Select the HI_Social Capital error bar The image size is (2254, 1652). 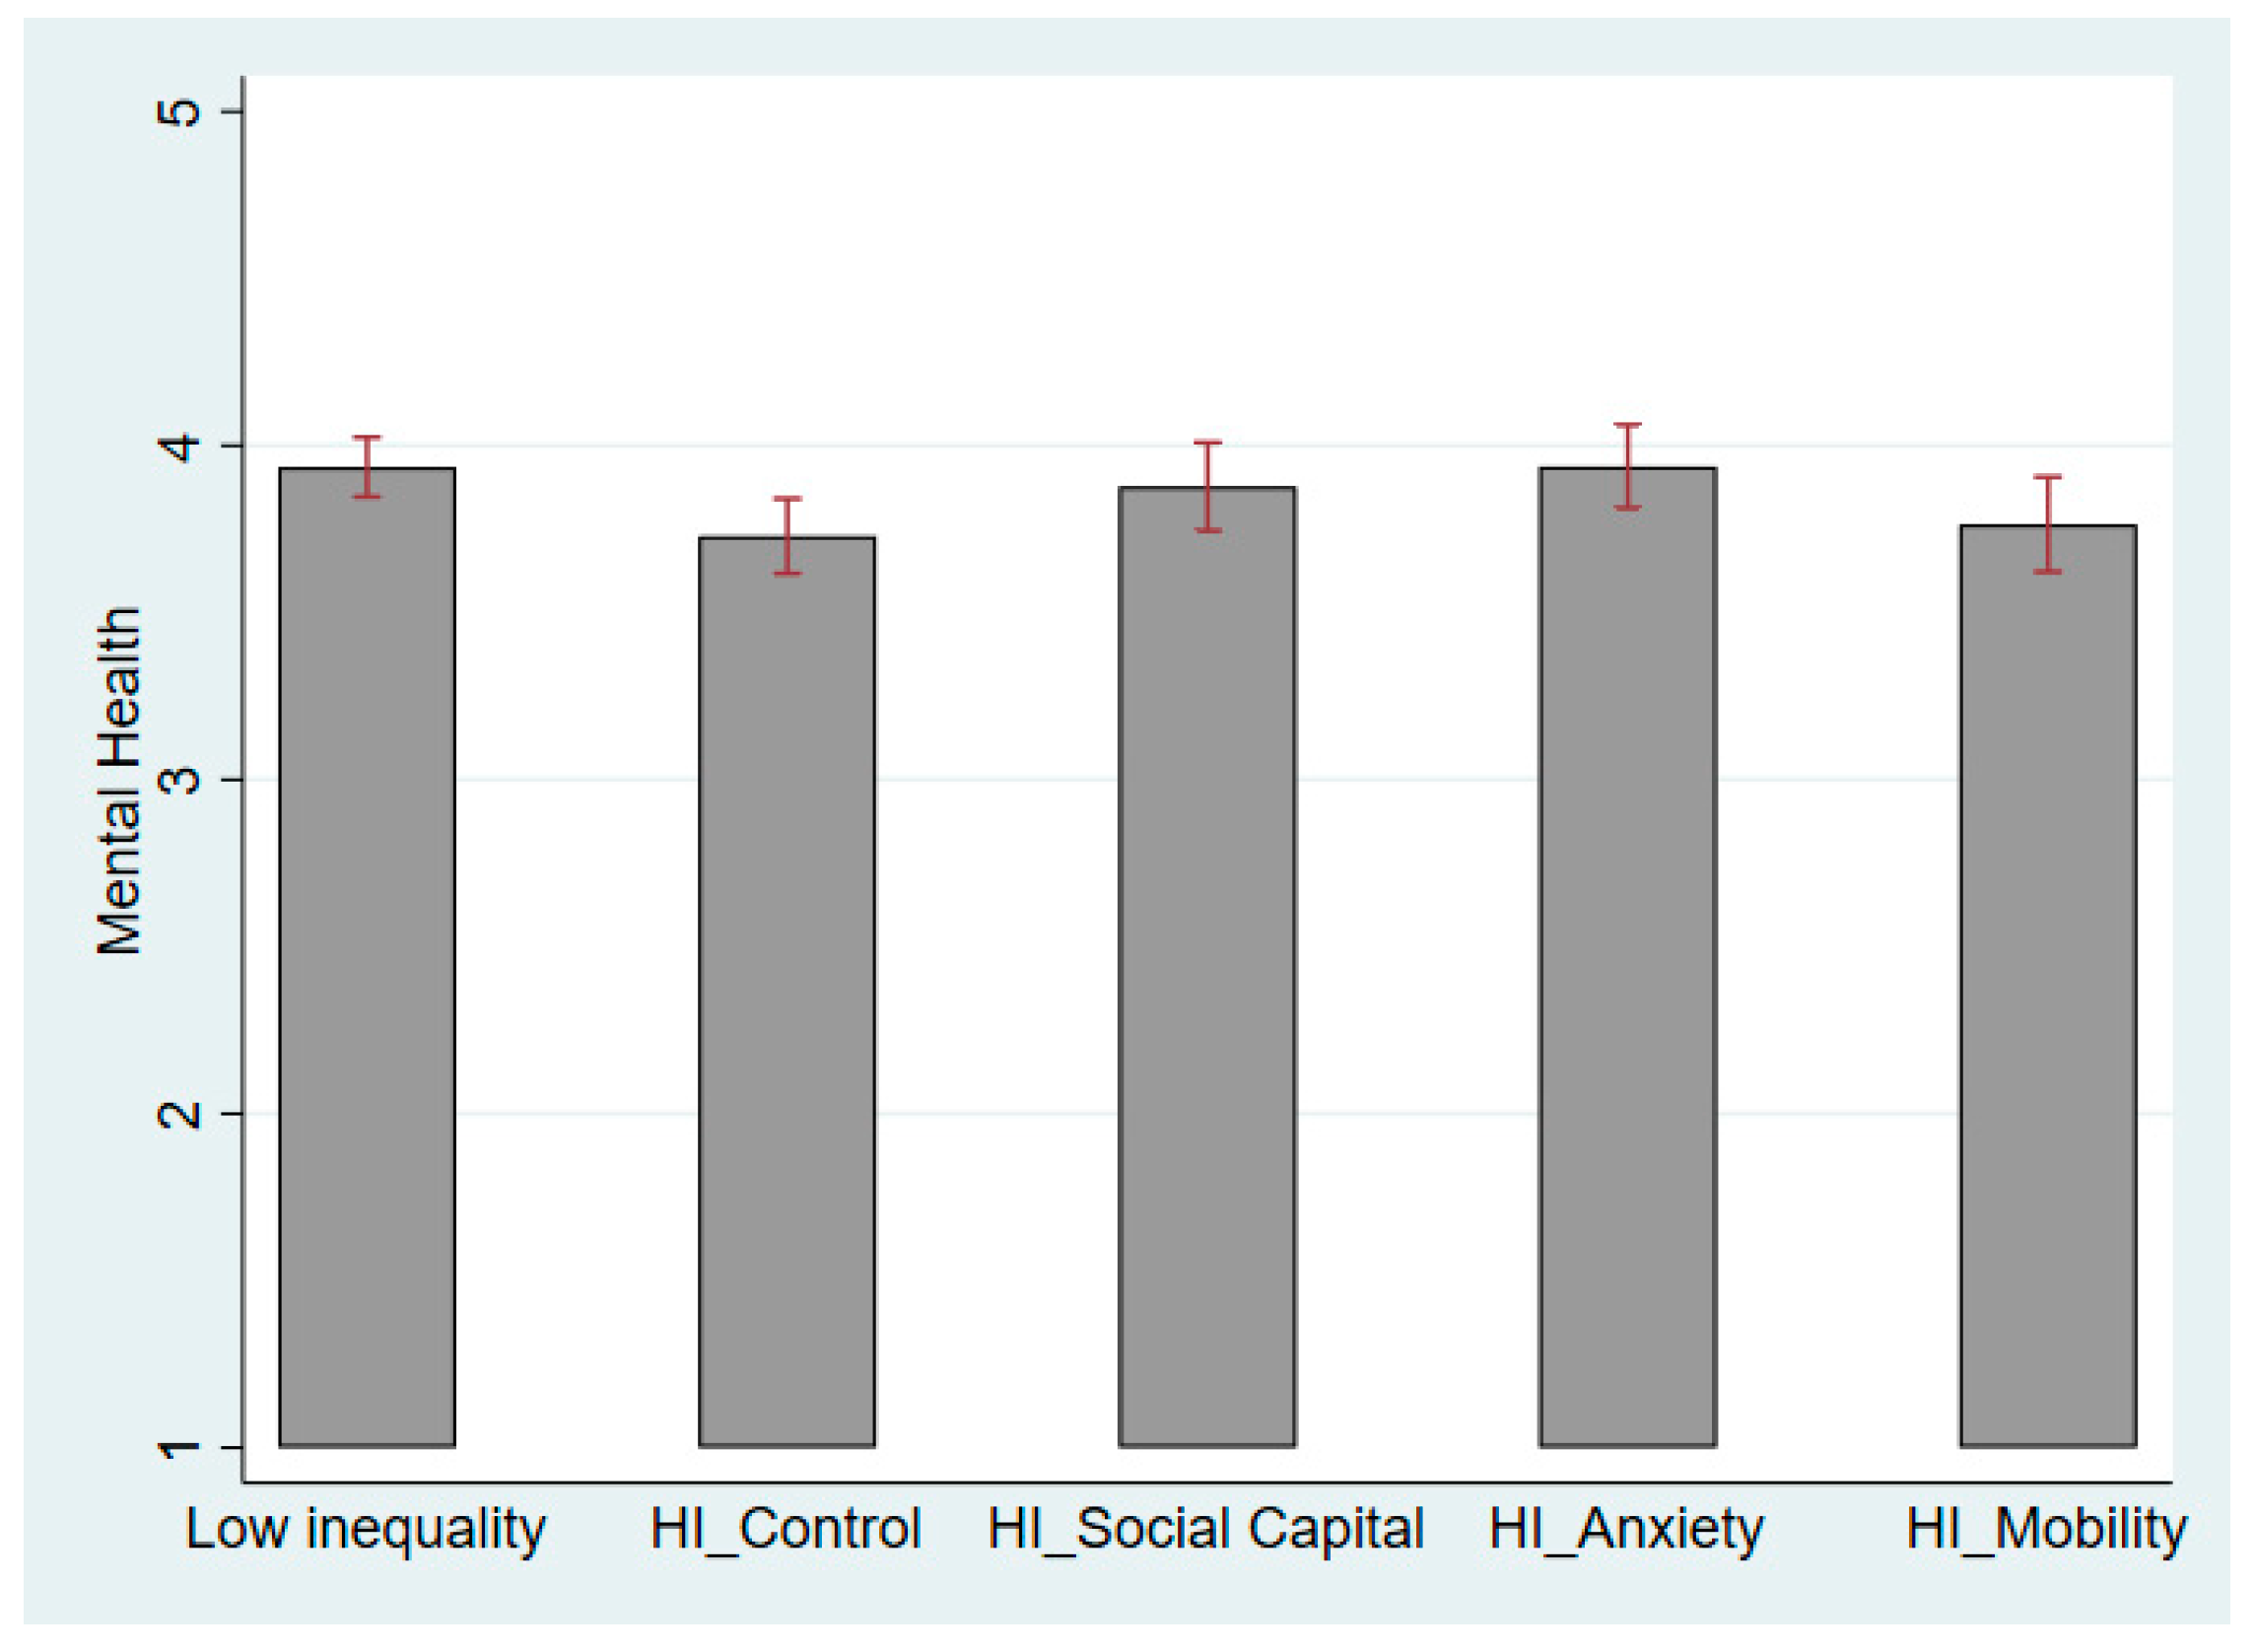pyautogui.click(x=1208, y=486)
